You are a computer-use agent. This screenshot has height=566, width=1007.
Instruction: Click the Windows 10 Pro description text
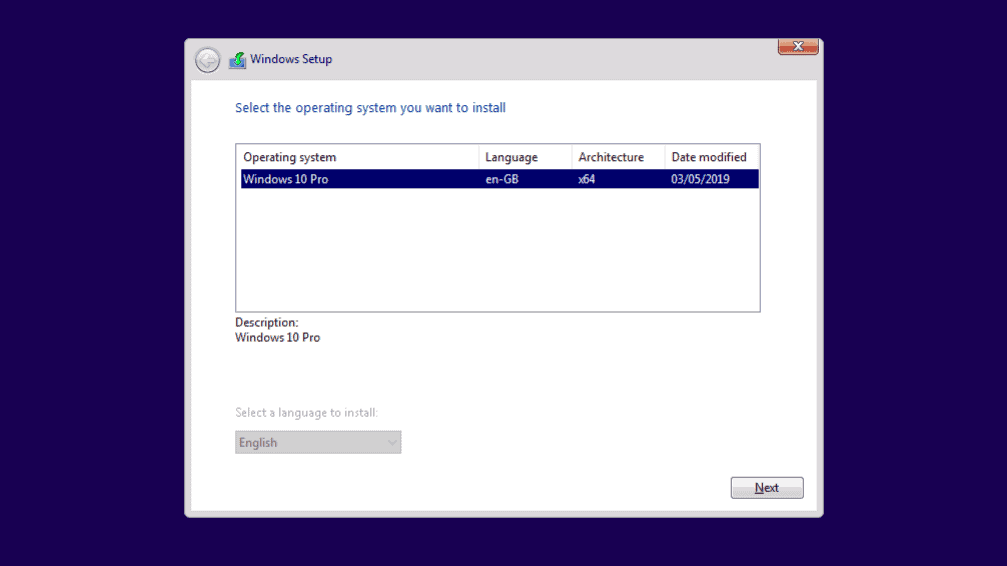277,338
